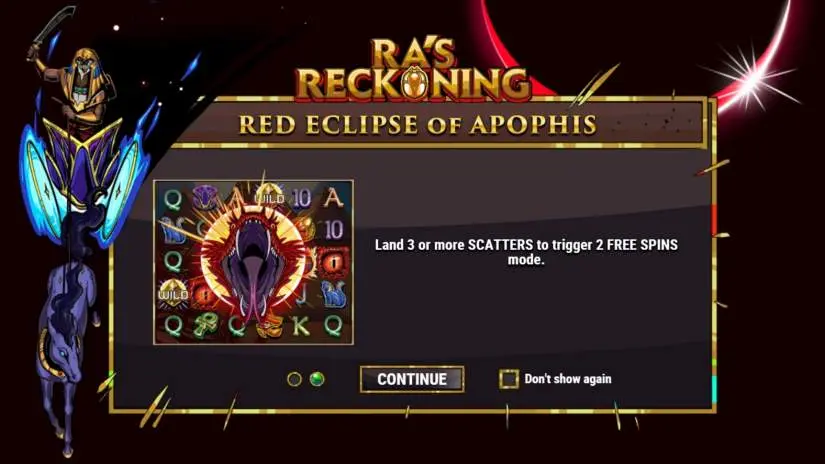Click the CONTINUE button
Screen dimensions: 825x464
coord(412,379)
